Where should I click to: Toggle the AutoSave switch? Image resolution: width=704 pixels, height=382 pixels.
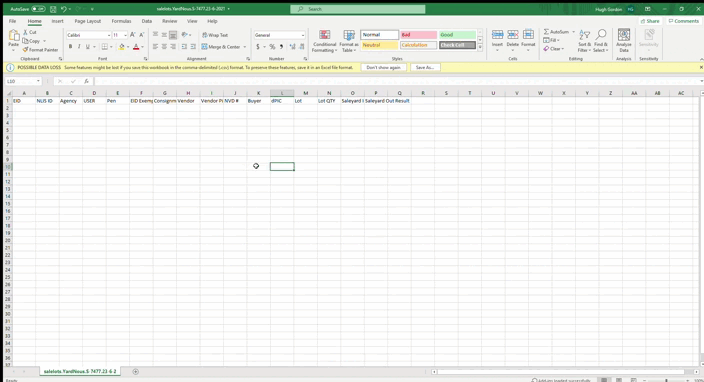38,9
